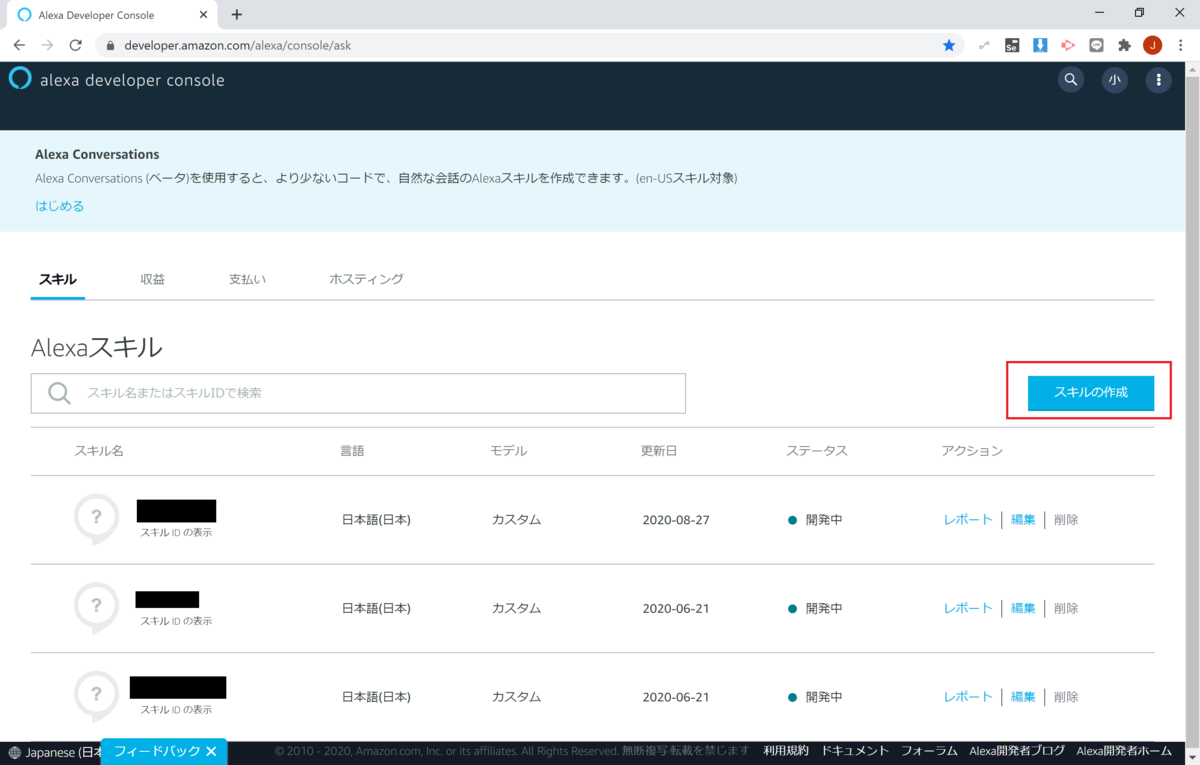
Task: Open the はじめる link for Alexa Conversations
Action: click(x=59, y=205)
